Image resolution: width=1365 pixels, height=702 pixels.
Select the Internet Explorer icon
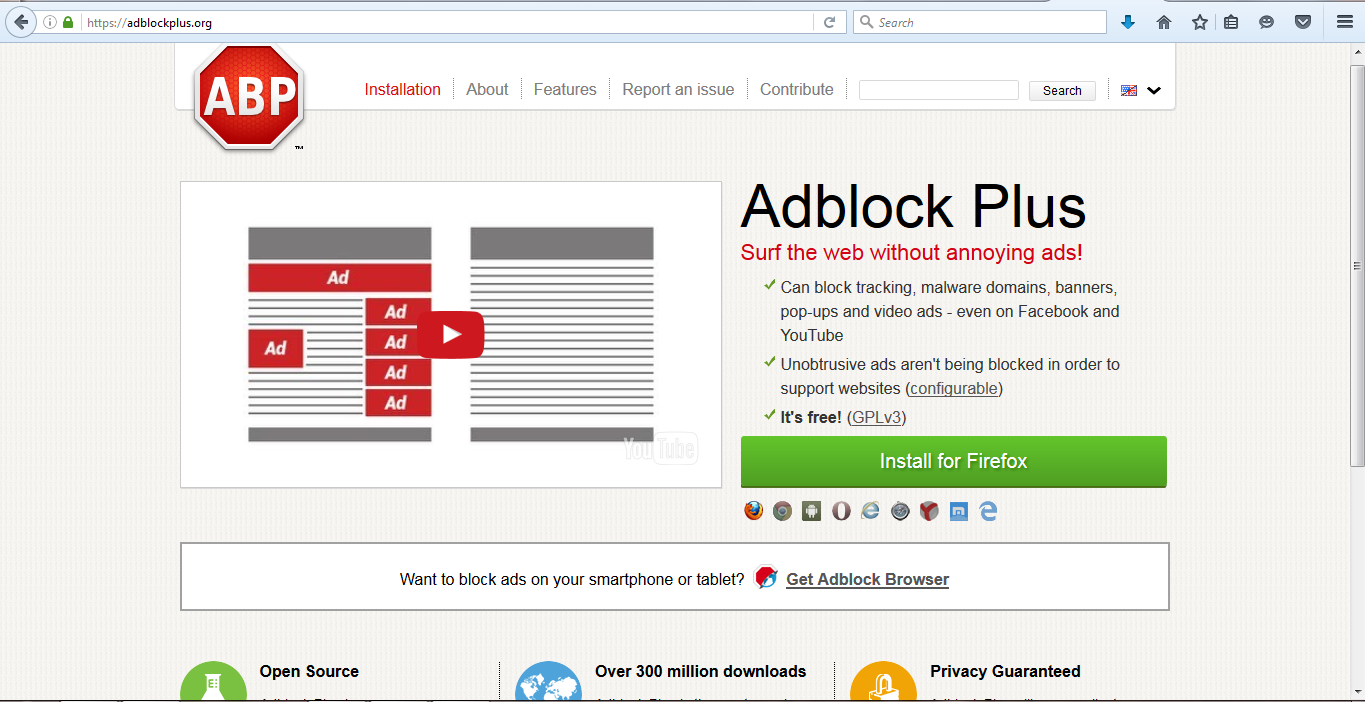click(871, 511)
